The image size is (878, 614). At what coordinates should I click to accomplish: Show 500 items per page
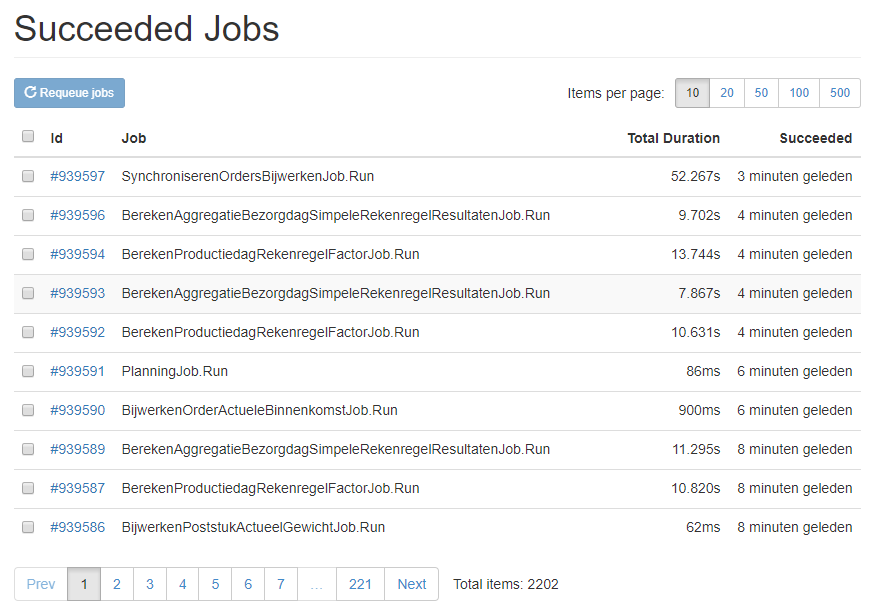(x=840, y=93)
